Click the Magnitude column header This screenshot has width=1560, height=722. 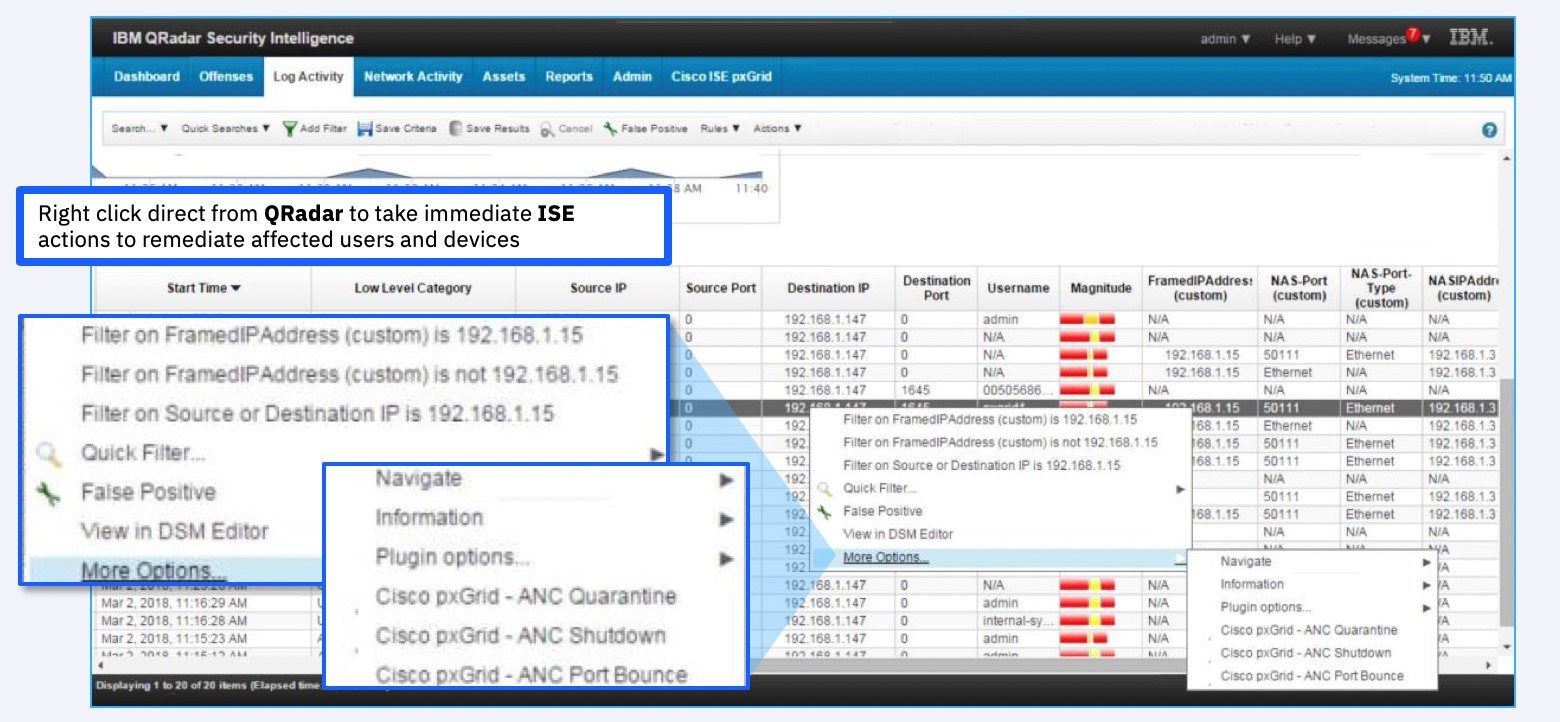(1101, 288)
